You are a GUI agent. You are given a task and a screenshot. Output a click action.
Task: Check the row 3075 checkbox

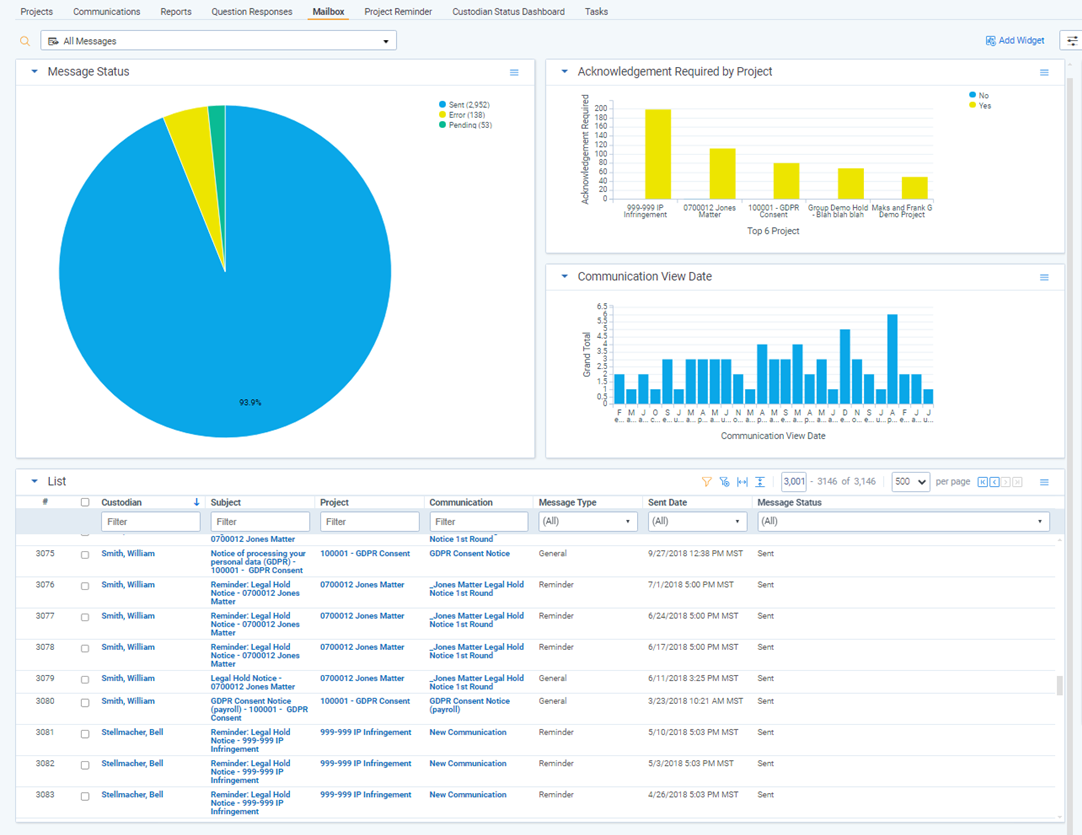click(x=85, y=555)
